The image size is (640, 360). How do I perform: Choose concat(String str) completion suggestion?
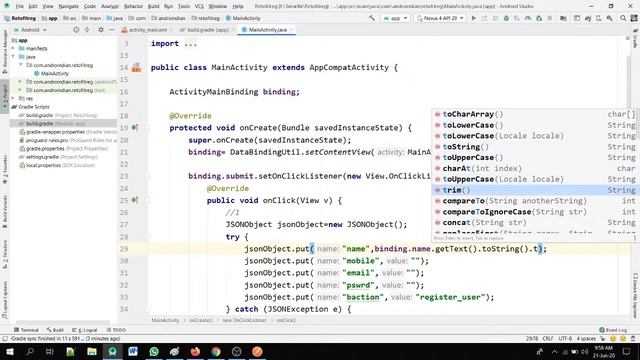(536, 223)
